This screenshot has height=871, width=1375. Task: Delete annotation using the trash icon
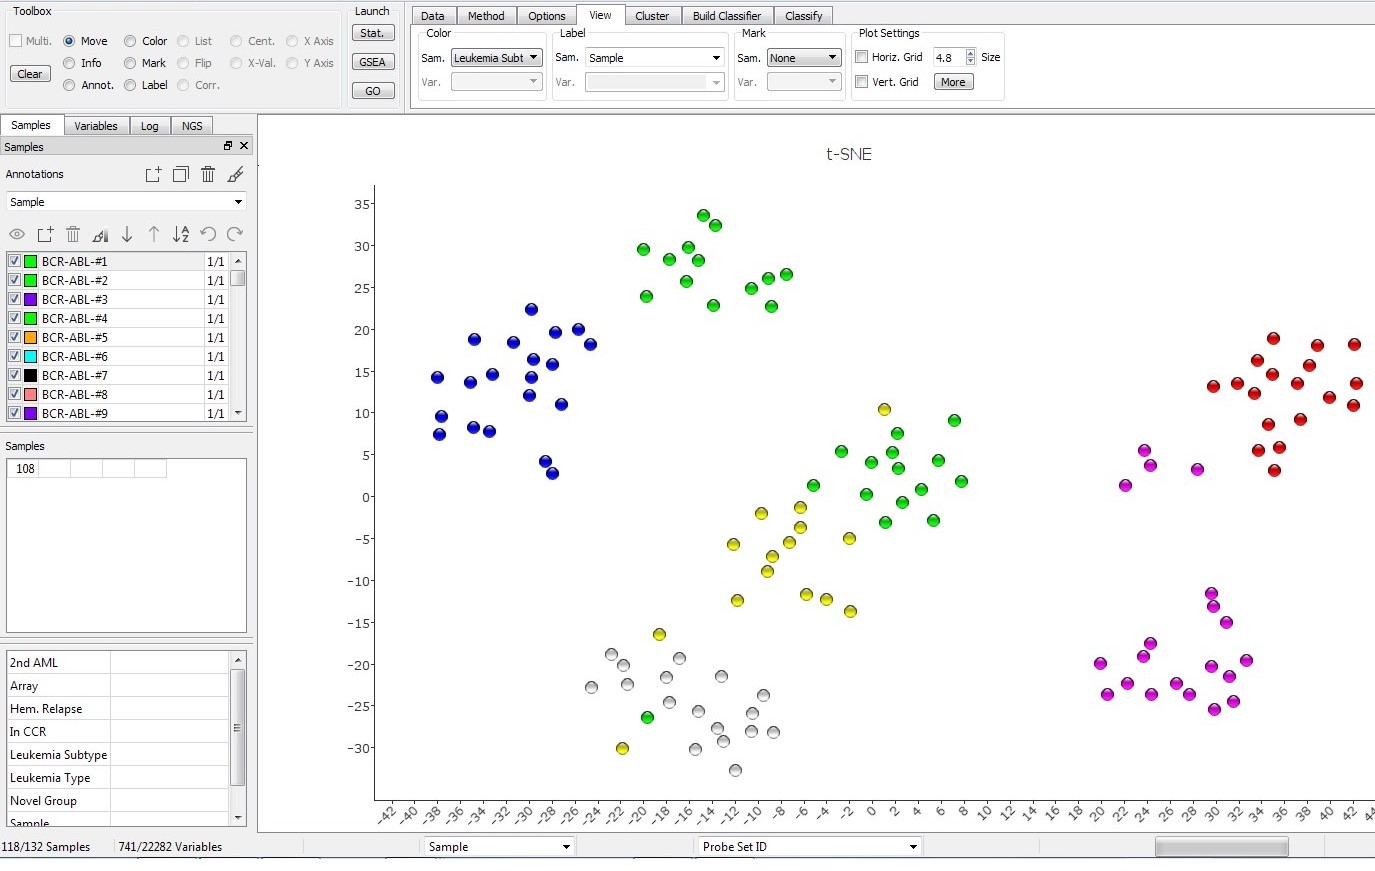click(x=207, y=174)
